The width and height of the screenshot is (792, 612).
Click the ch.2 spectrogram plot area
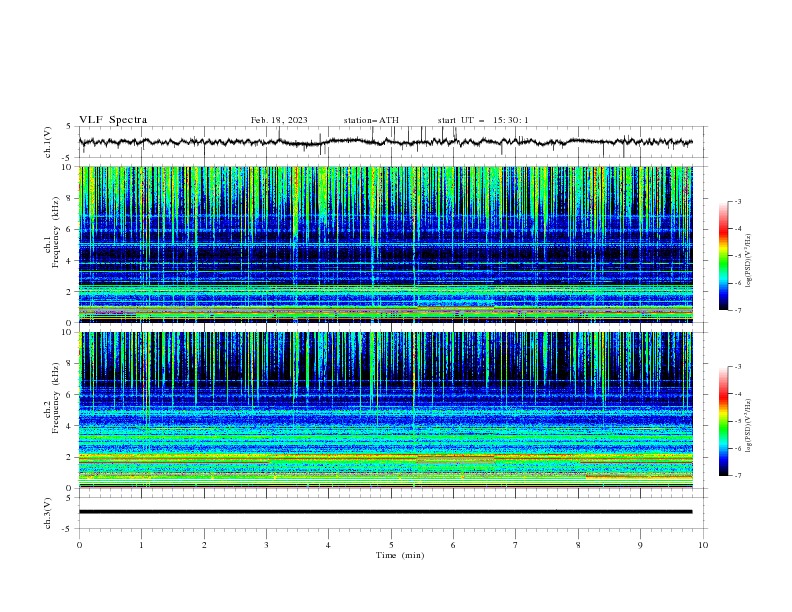[x=386, y=410]
